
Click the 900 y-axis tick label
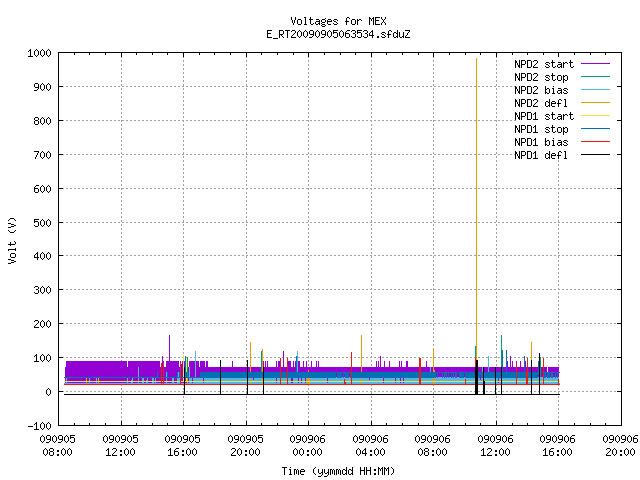pos(42,87)
